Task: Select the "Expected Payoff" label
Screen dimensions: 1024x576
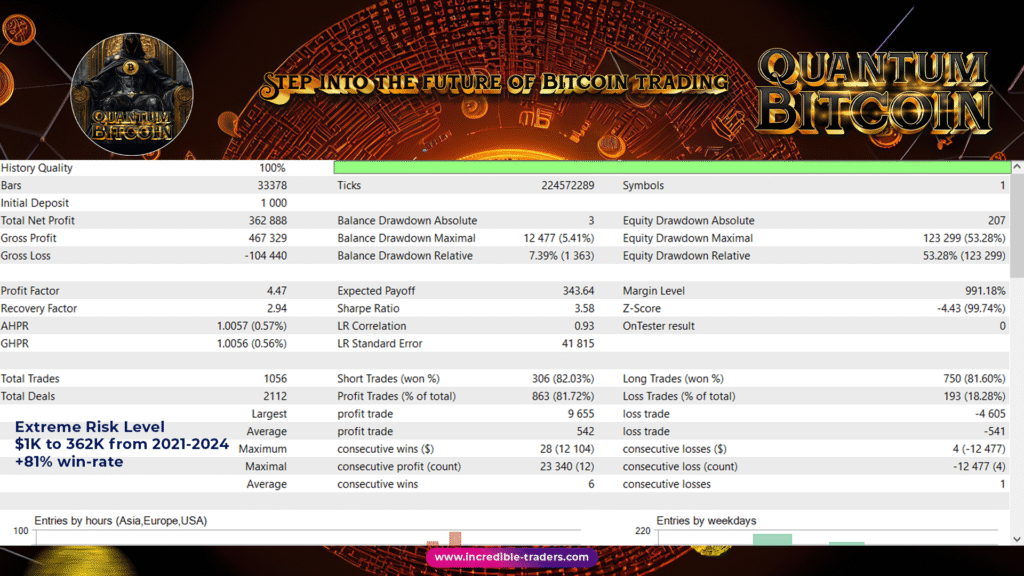Action: click(x=376, y=291)
